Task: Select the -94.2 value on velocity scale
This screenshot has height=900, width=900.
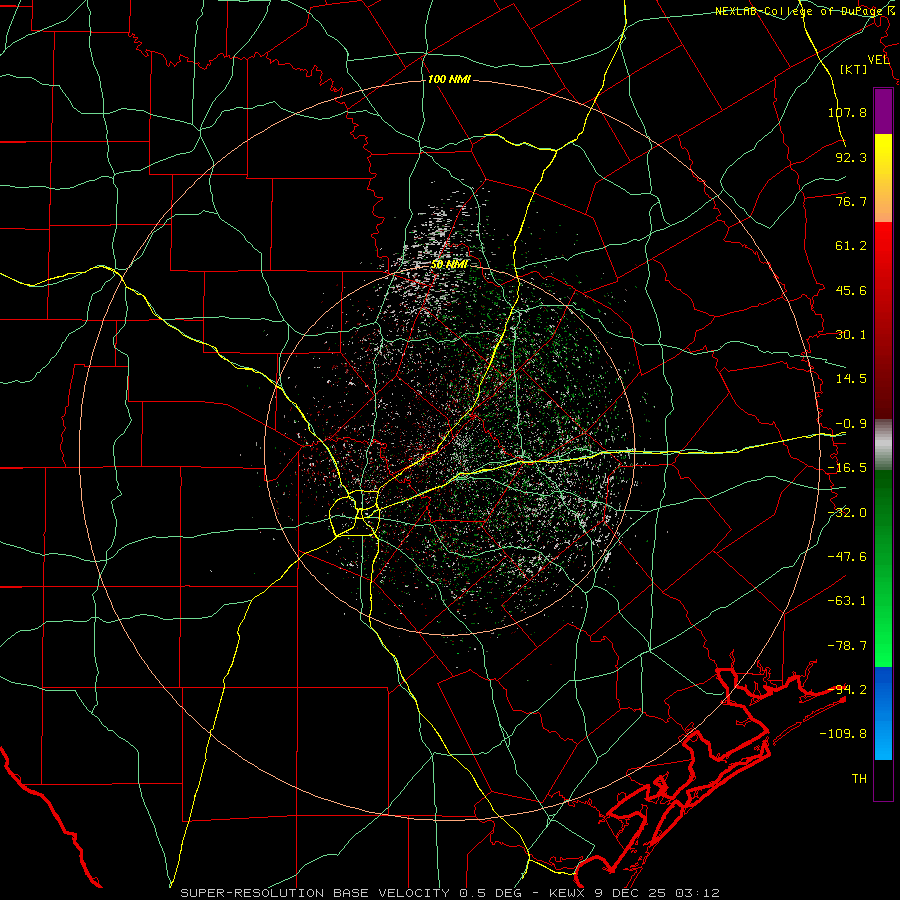Action: tap(847, 690)
